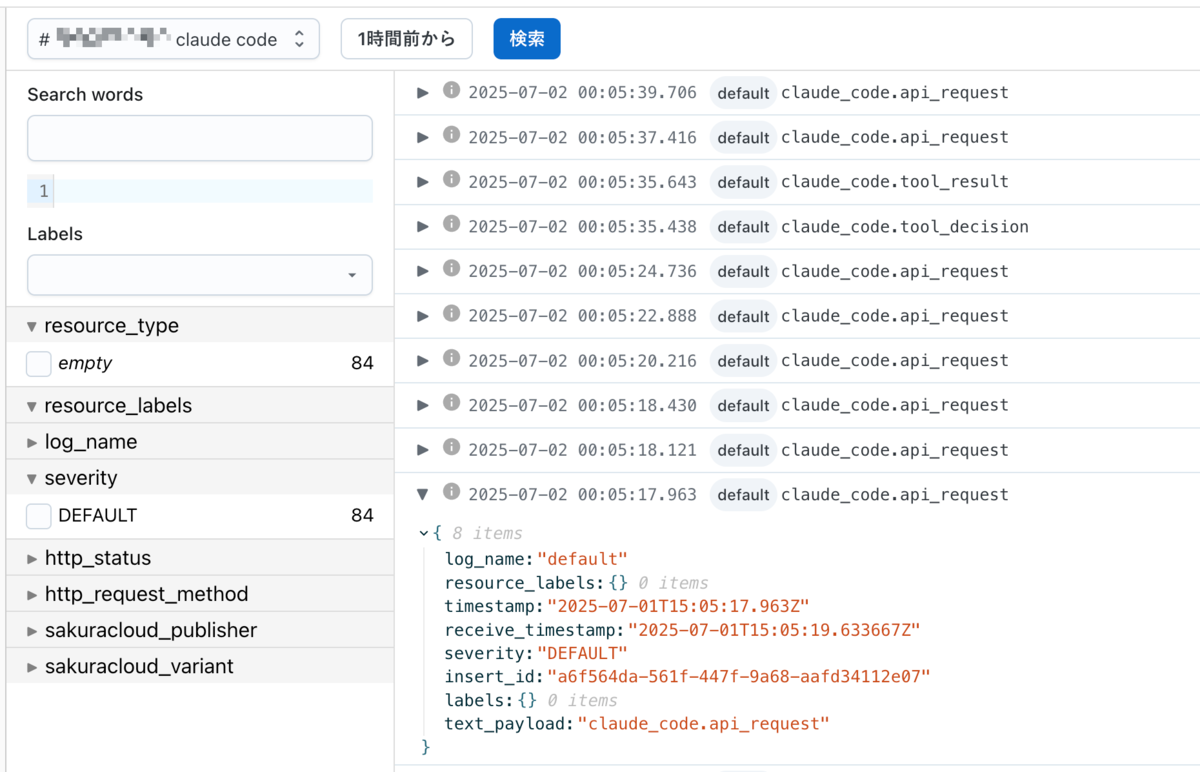Click the blue 検索 search button

[527, 39]
